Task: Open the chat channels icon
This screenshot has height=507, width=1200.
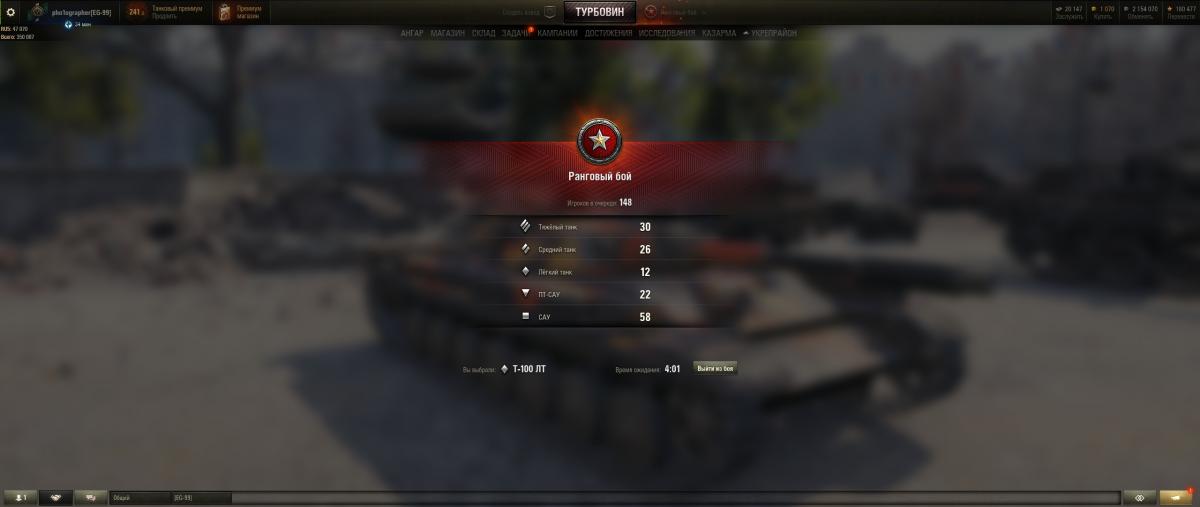Action: coord(91,497)
